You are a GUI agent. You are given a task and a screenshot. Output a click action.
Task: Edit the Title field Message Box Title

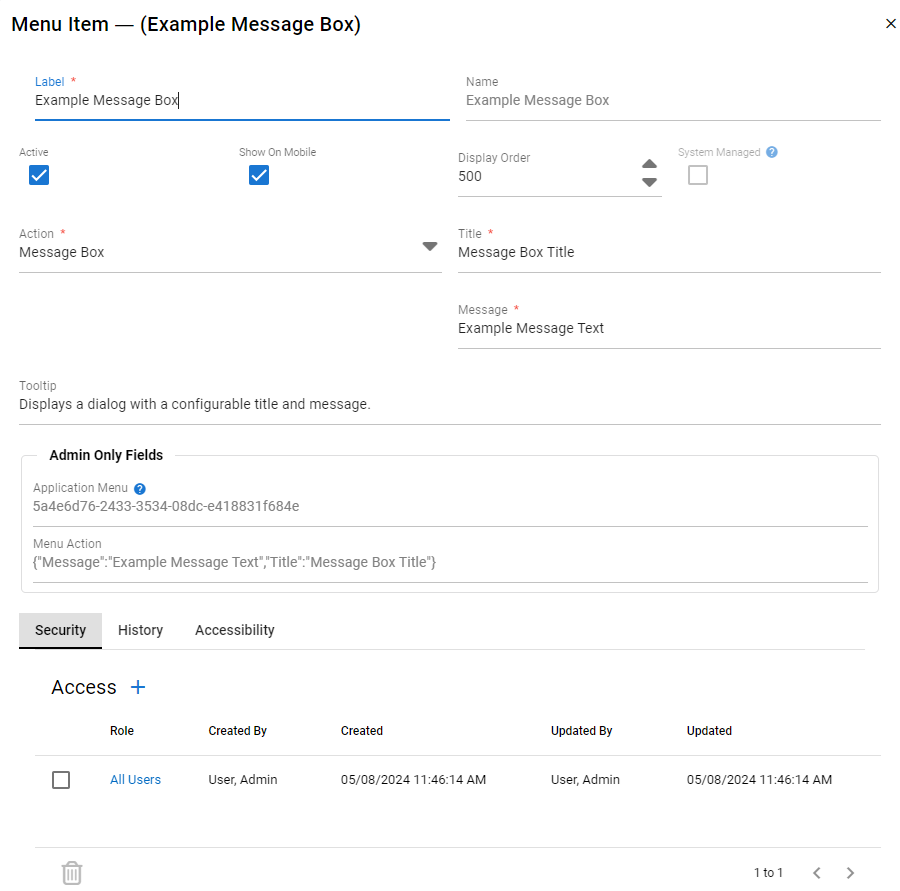pyautogui.click(x=669, y=253)
